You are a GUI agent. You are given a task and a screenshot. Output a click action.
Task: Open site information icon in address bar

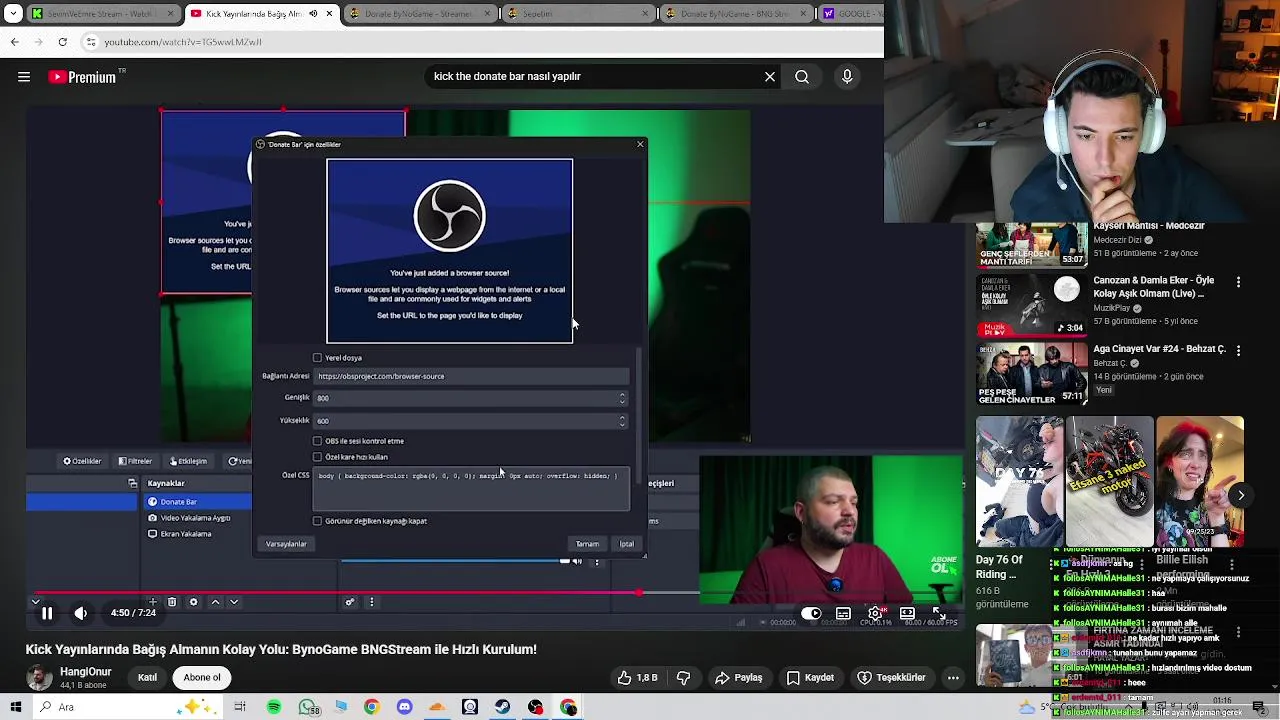coord(90,42)
